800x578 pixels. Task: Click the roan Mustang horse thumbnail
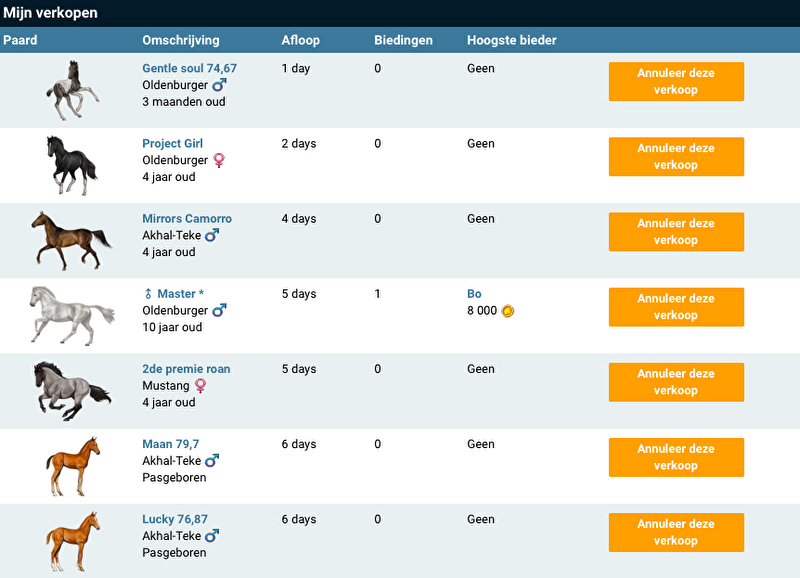(72, 390)
